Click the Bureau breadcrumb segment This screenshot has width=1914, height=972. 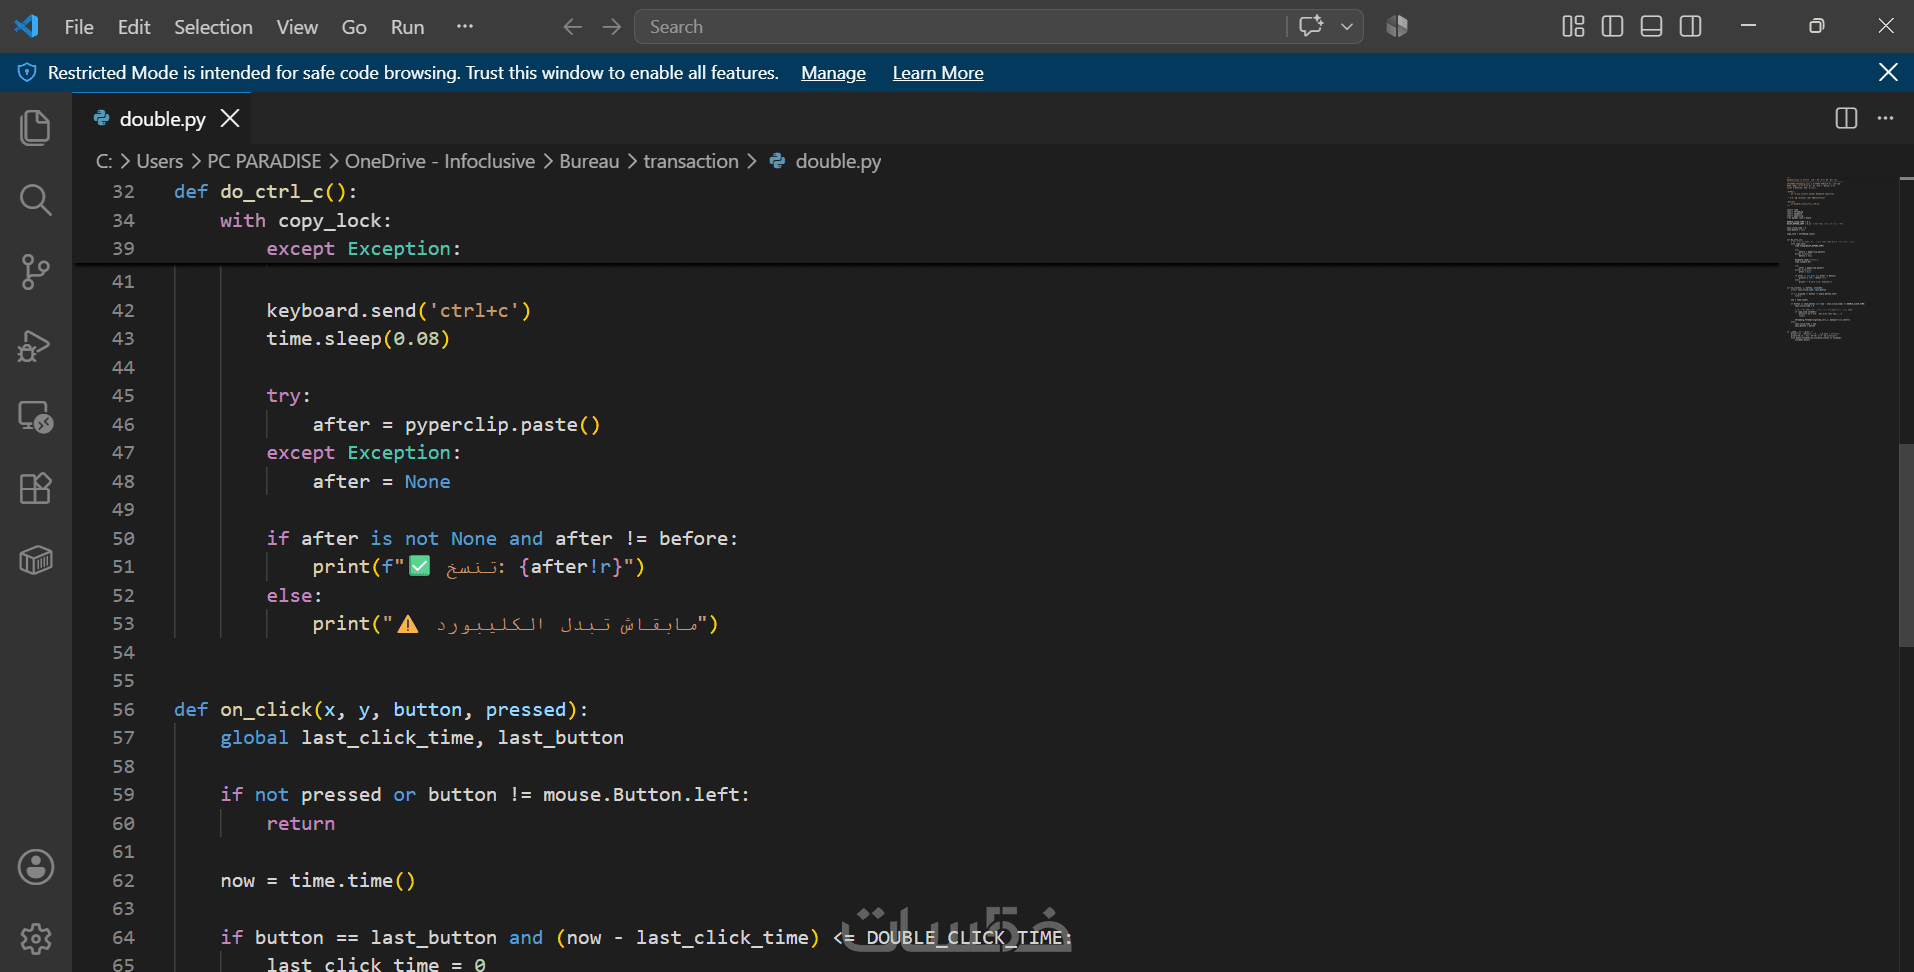coord(589,161)
